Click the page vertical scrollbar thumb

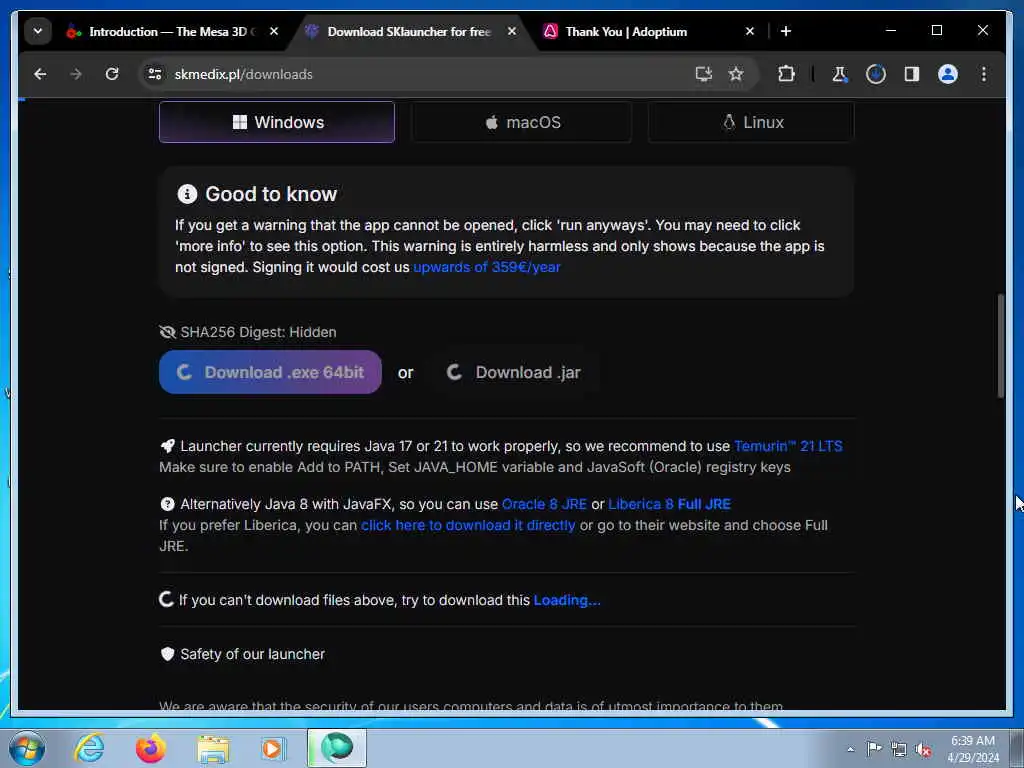tap(1000, 346)
